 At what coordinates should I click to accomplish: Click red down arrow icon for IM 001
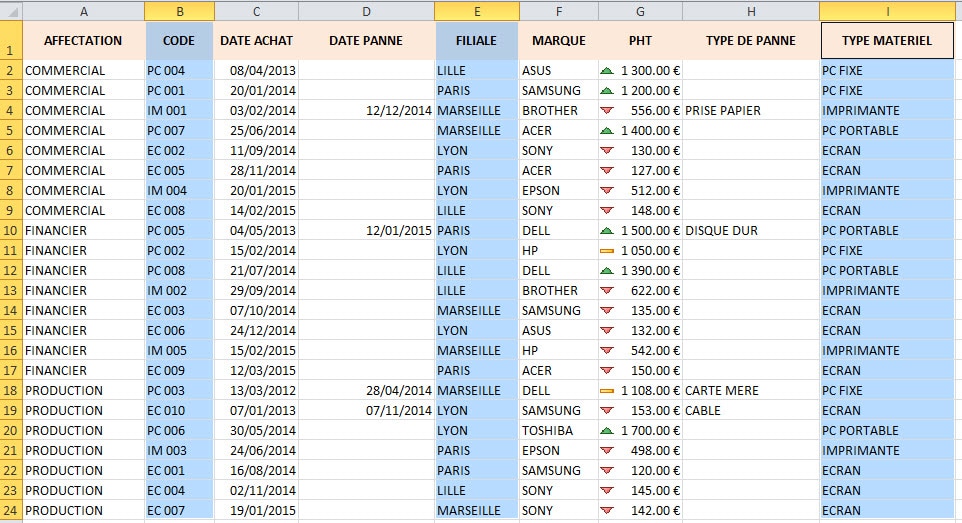[607, 110]
